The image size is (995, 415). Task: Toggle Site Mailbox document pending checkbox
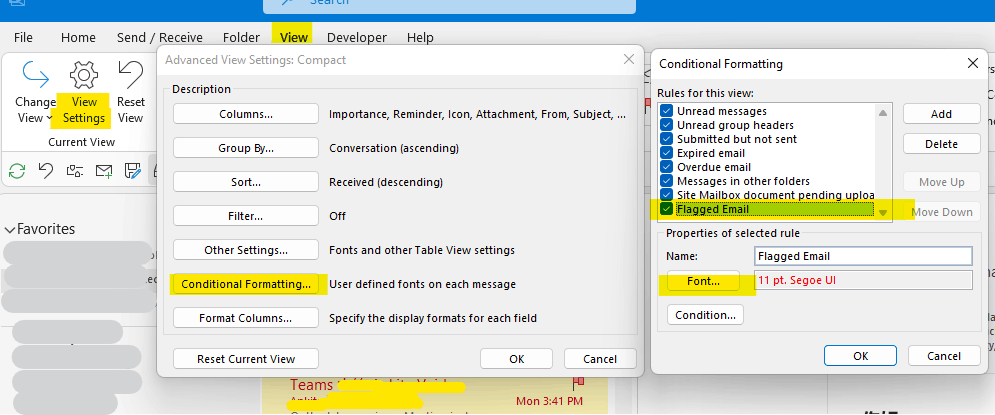click(666, 195)
